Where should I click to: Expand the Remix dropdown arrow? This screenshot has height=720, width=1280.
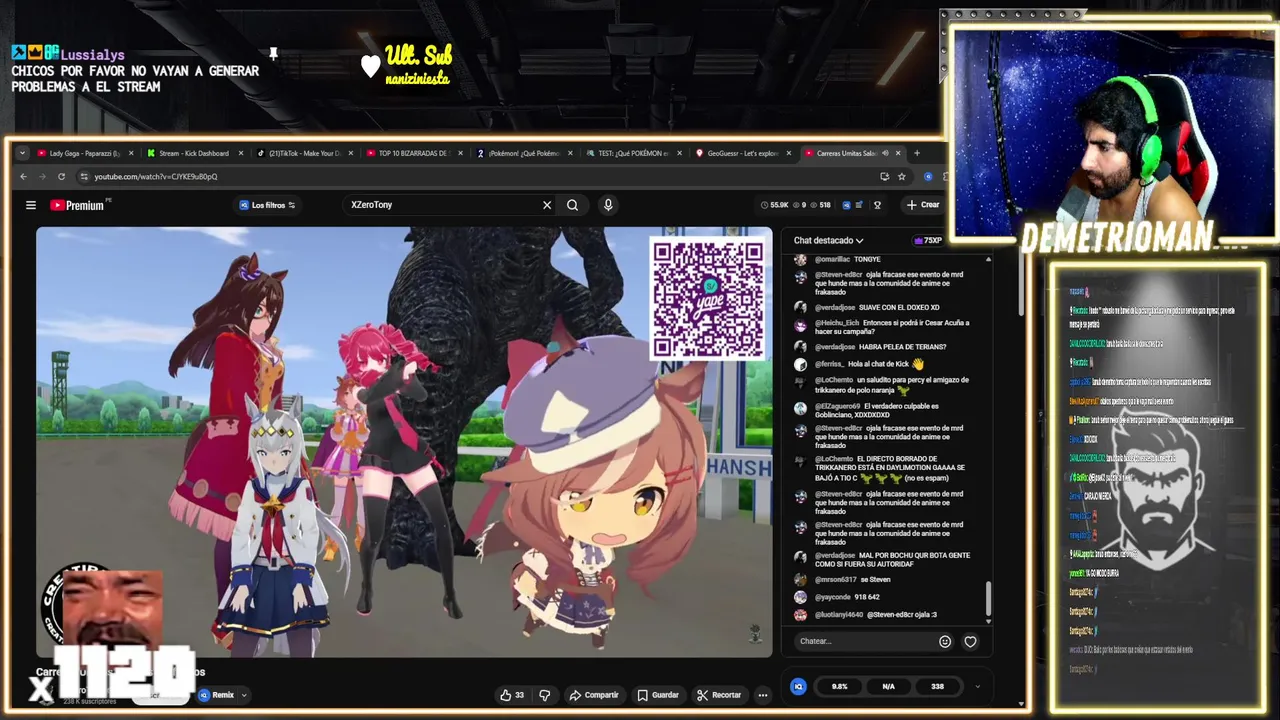tap(243, 695)
